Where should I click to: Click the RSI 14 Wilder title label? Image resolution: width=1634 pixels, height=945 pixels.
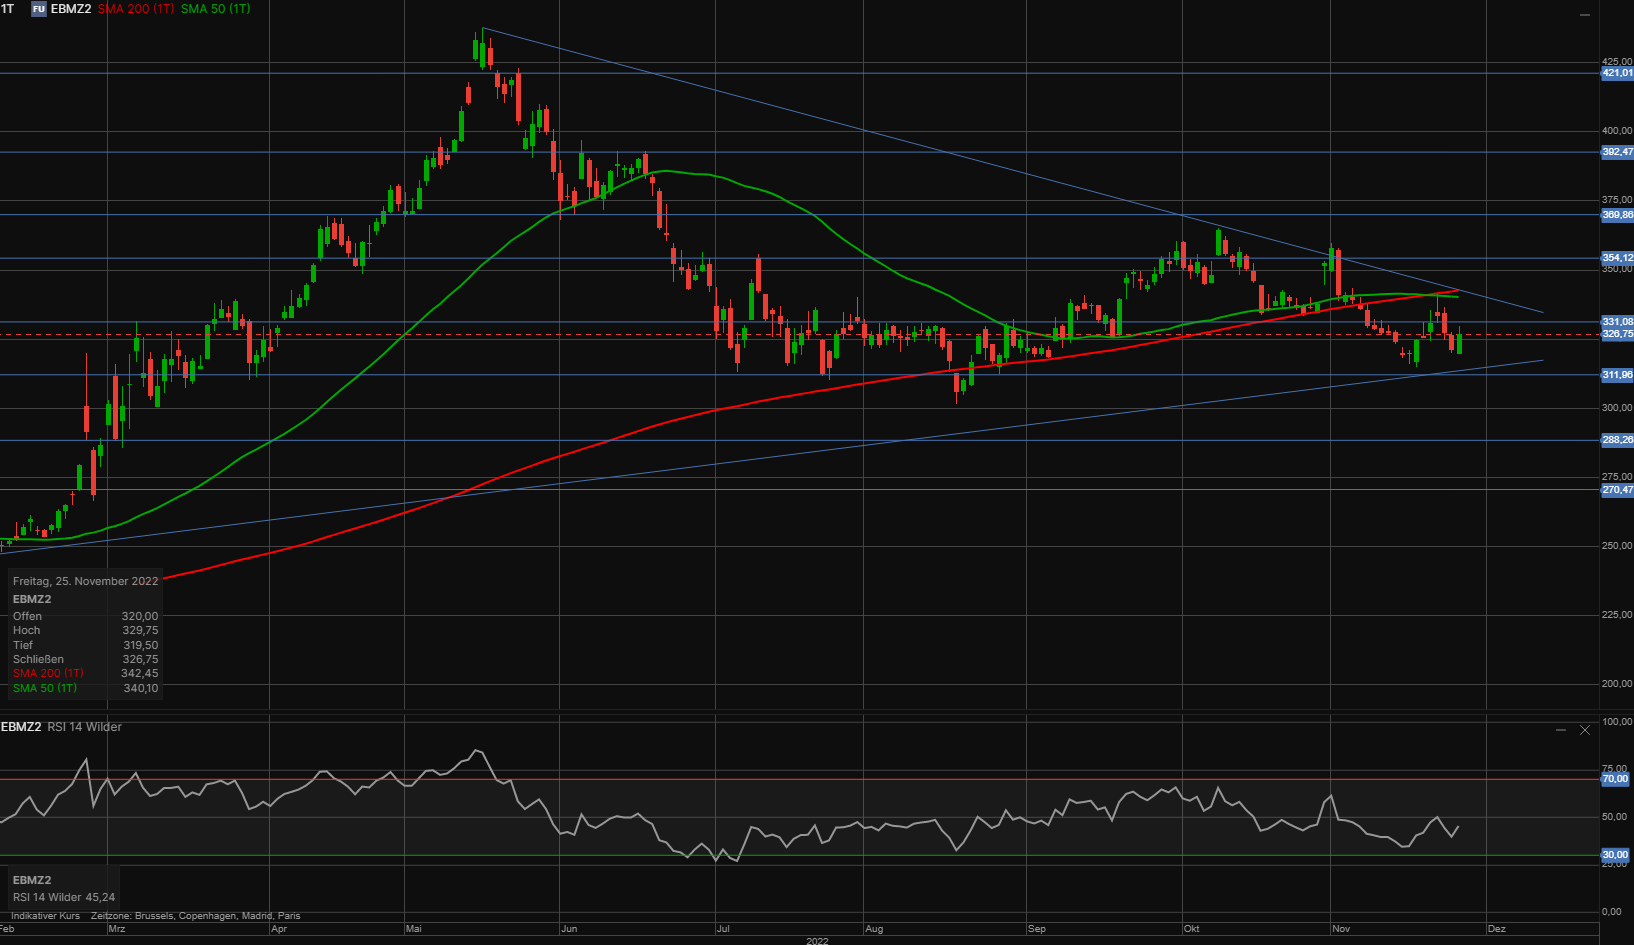85,727
